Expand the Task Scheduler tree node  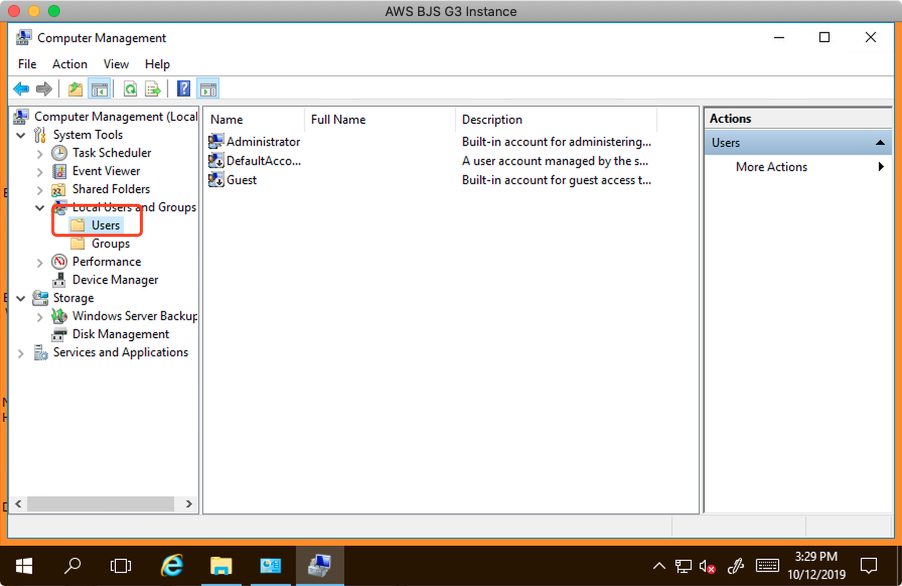40,153
